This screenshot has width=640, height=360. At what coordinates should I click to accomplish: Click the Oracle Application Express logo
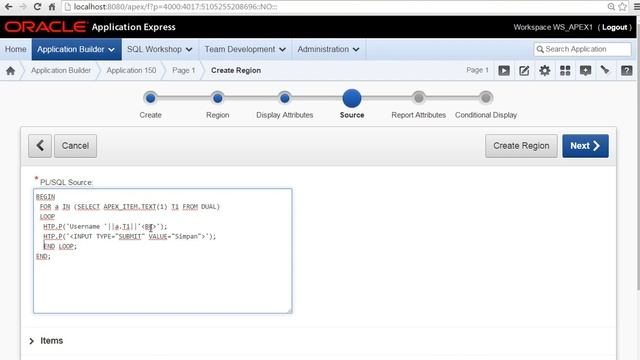(x=90, y=27)
